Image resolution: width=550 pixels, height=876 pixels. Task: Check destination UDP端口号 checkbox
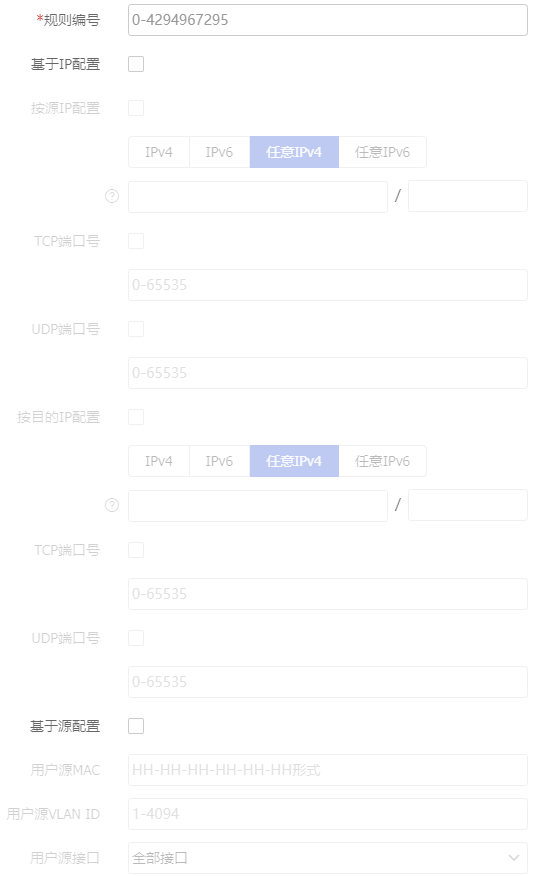(x=136, y=638)
